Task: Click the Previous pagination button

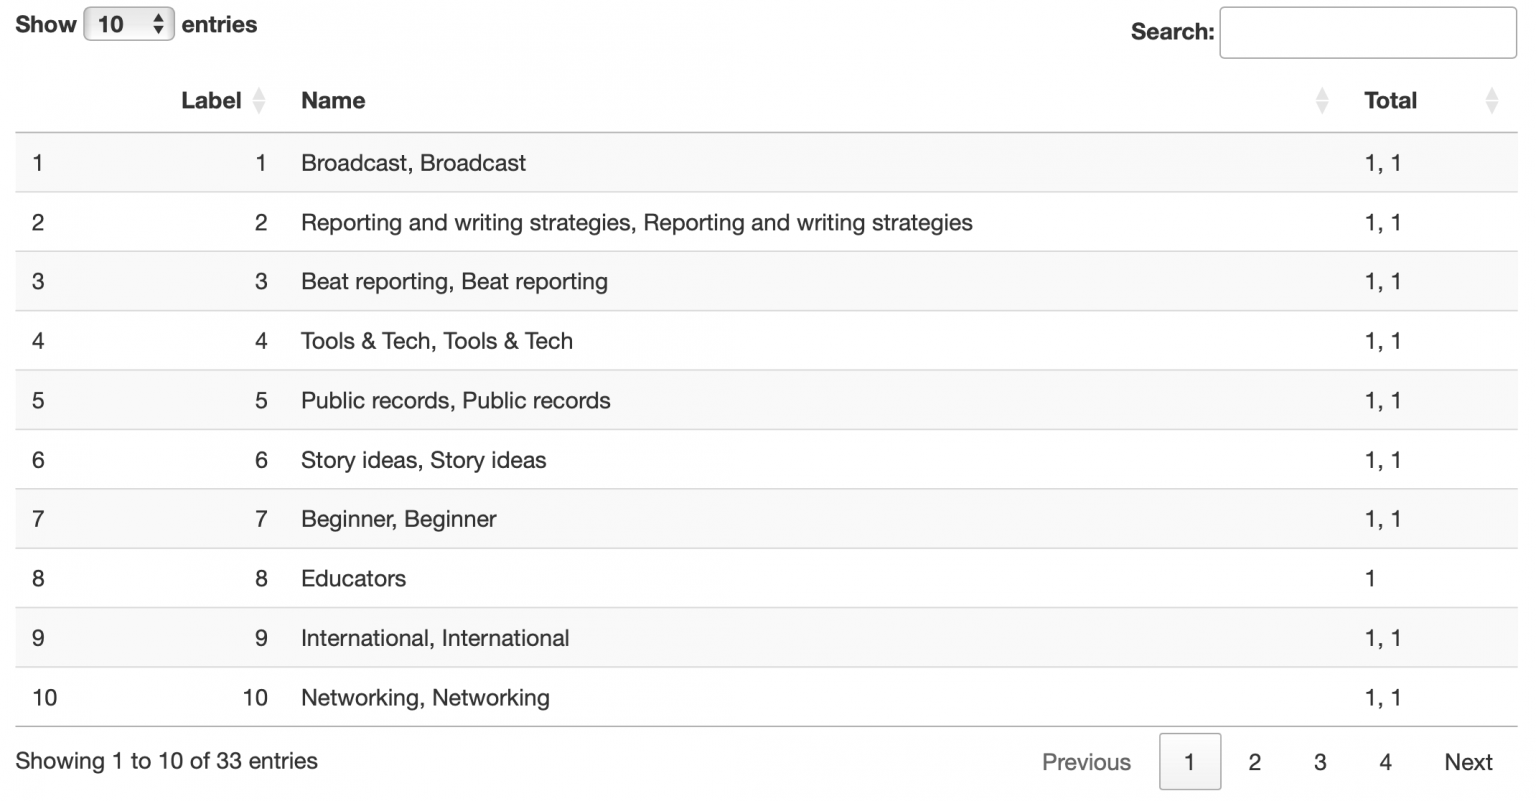Action: pyautogui.click(x=1085, y=761)
